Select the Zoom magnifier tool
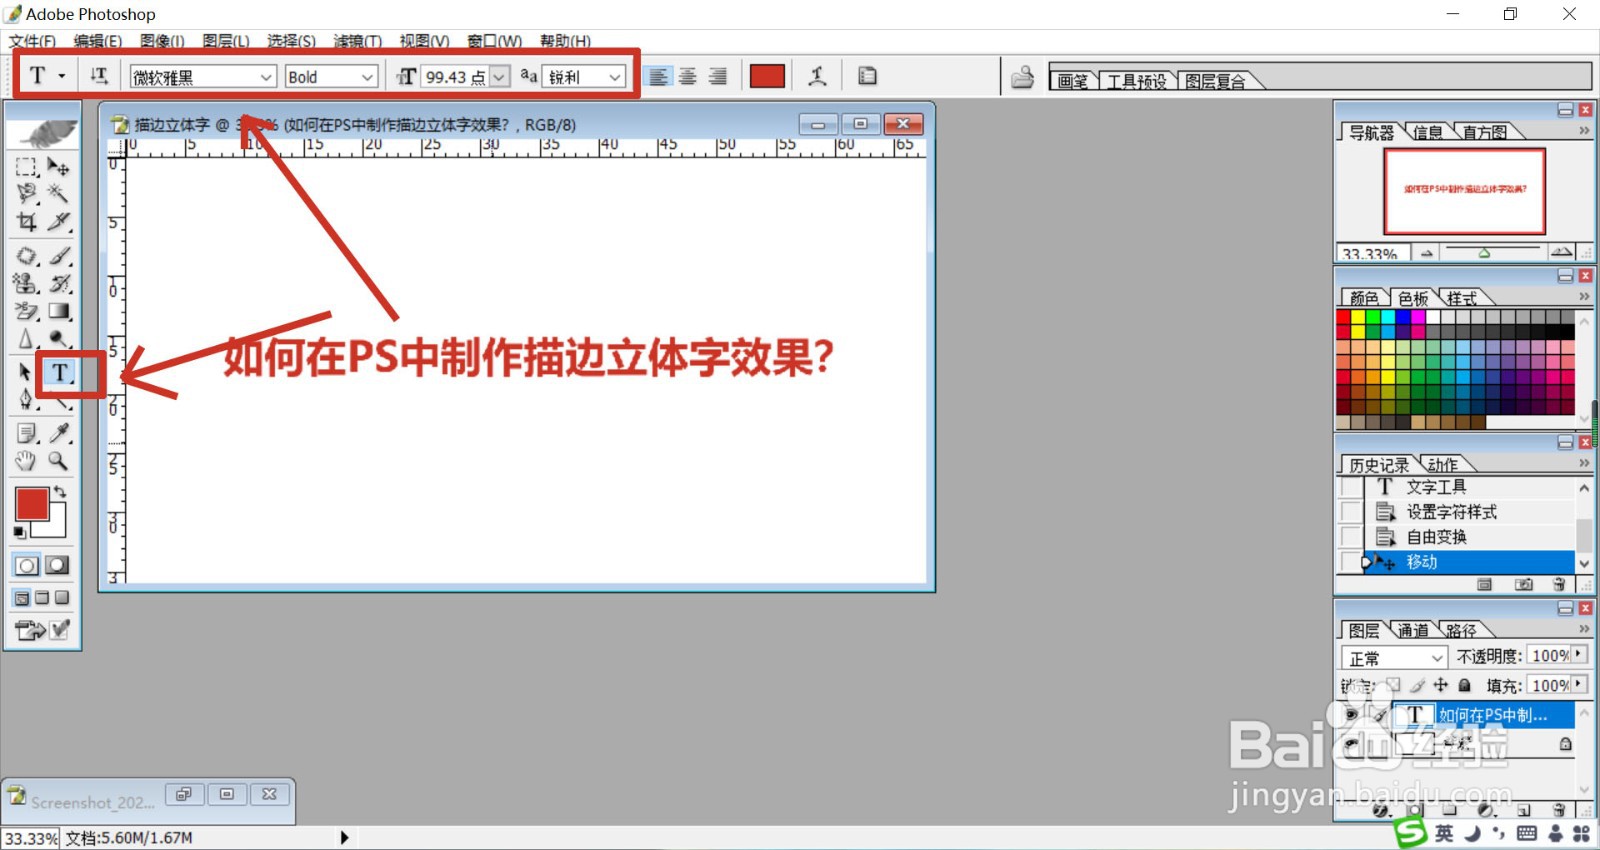The image size is (1600, 850). 59,461
